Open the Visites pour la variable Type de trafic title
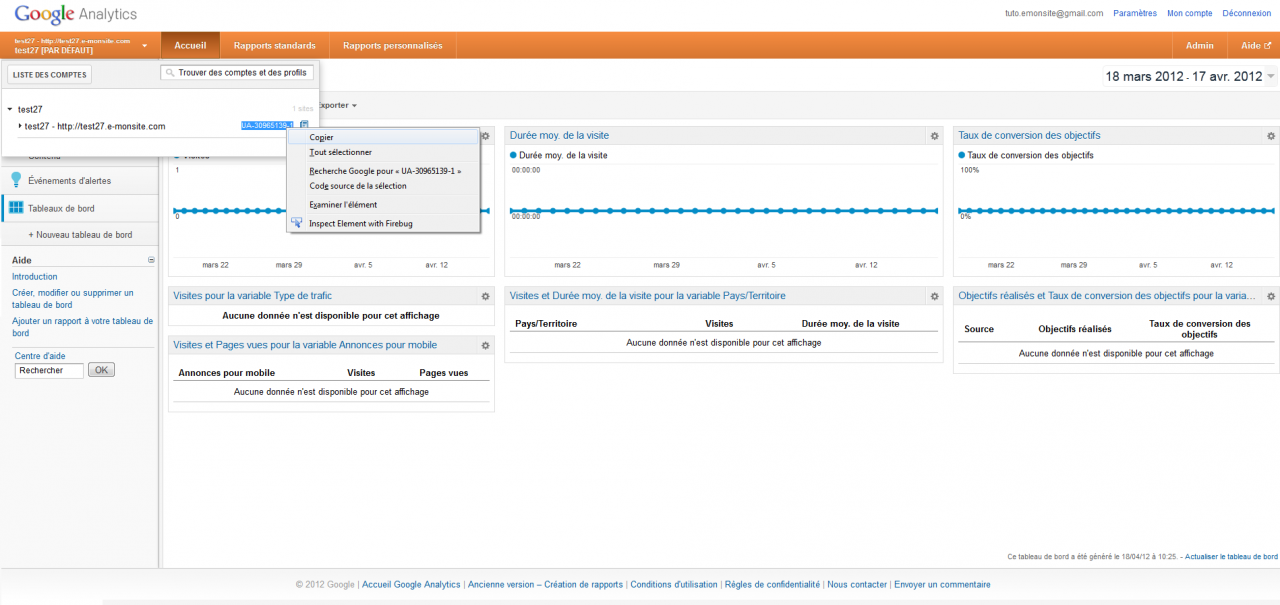Screen dimensions: 1280x605 [253, 296]
